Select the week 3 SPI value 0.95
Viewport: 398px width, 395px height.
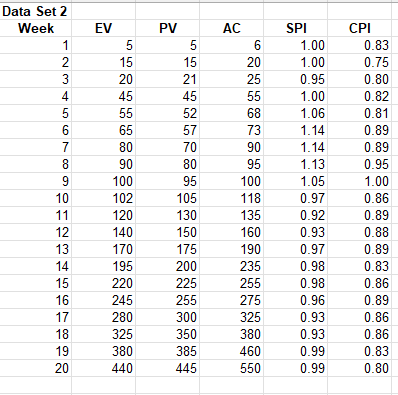(x=295, y=79)
